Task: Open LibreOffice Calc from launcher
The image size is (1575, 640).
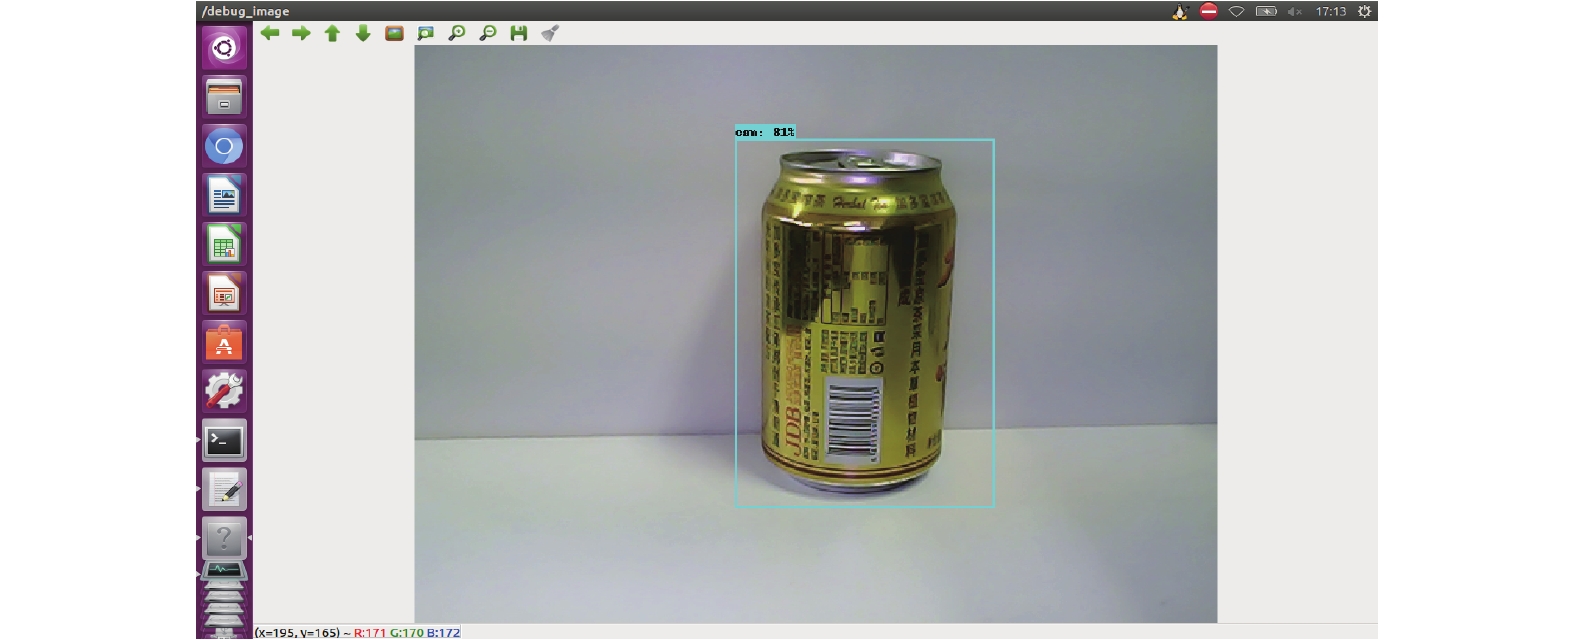Action: coord(224,244)
